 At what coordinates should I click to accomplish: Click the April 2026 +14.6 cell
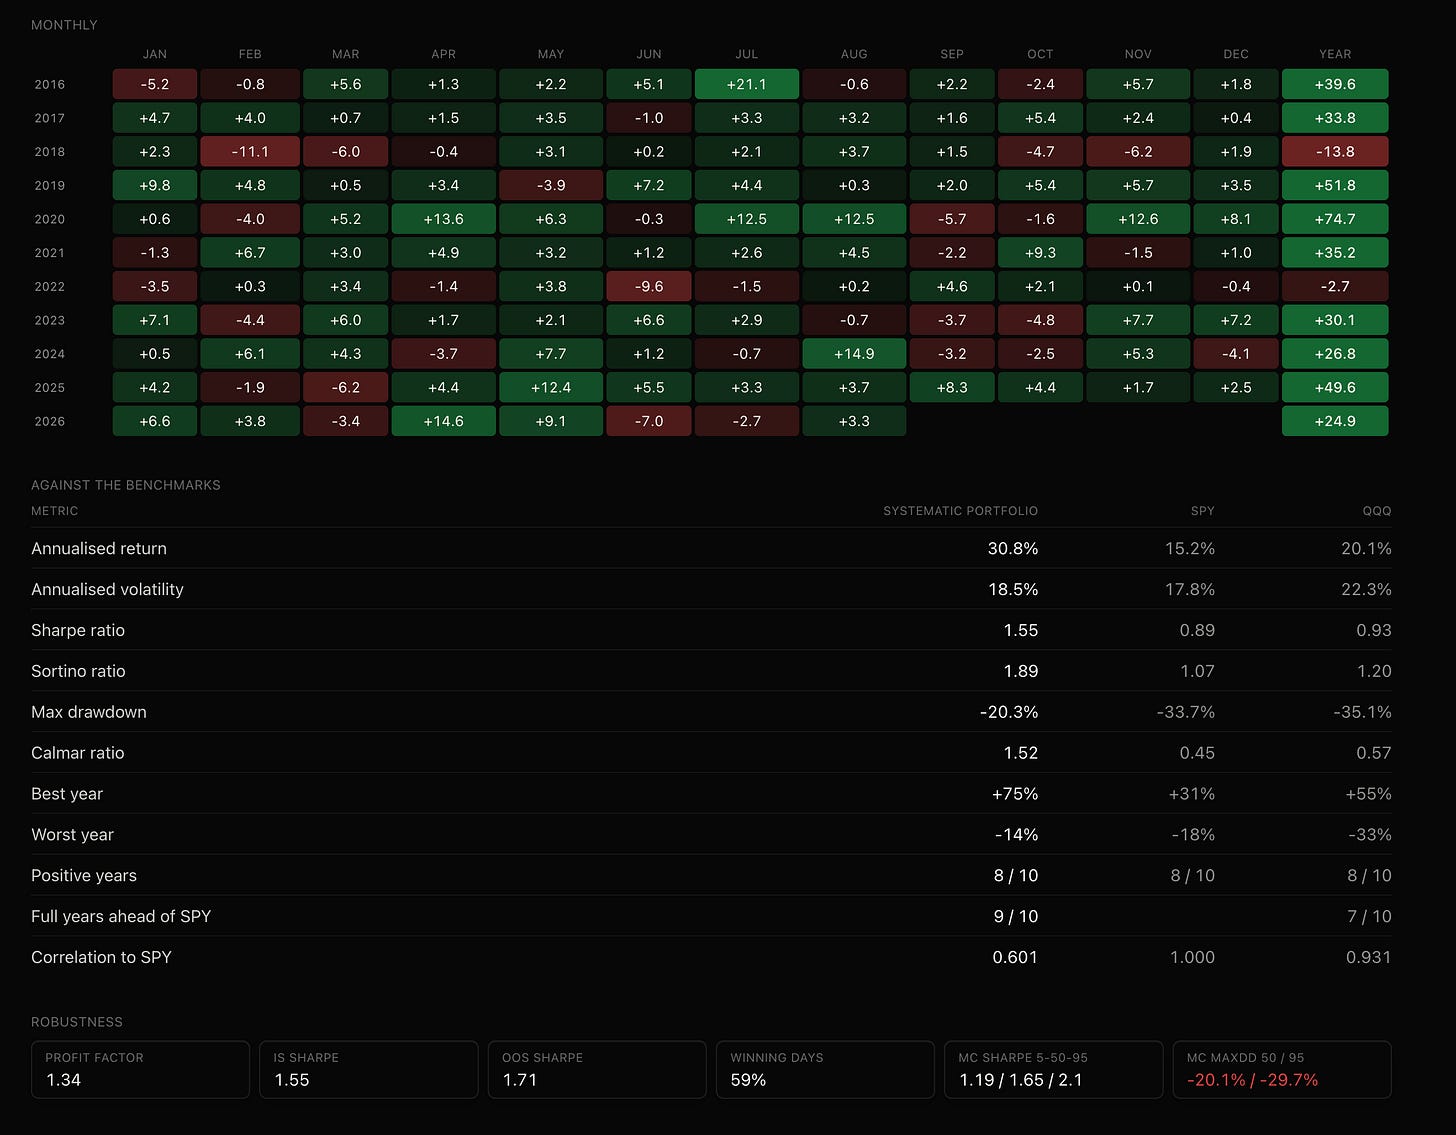[x=443, y=421]
